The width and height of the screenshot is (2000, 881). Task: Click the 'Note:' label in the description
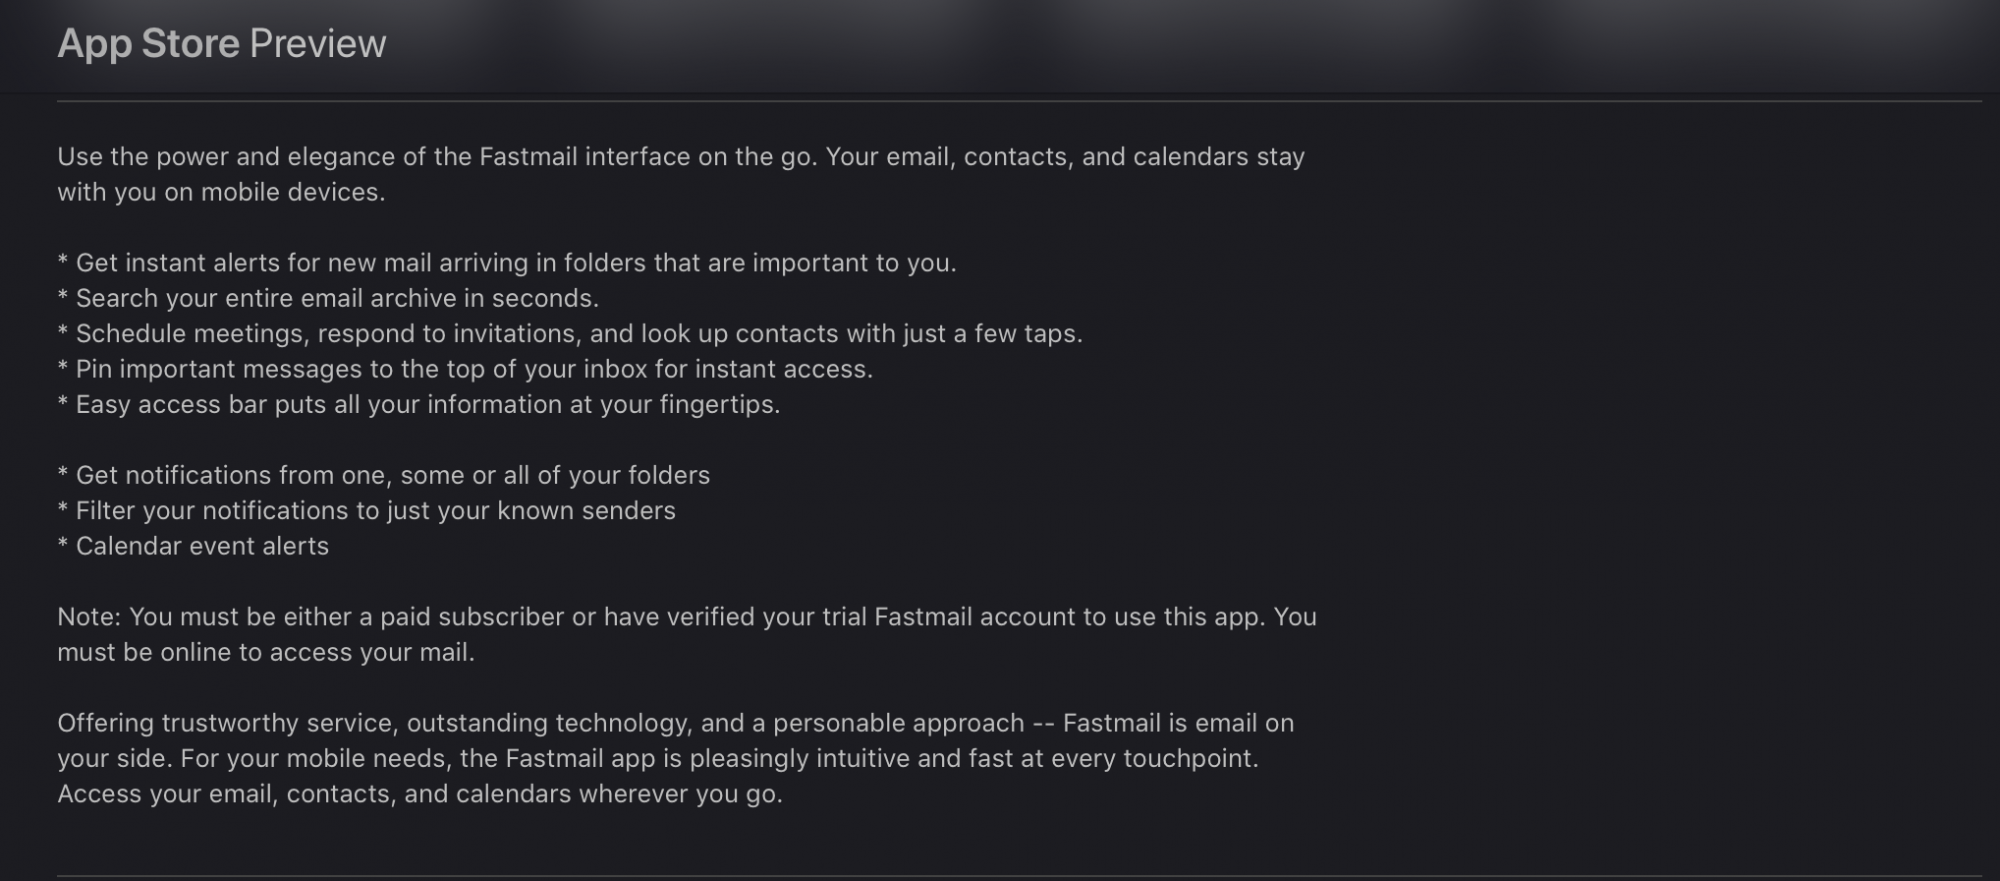(x=88, y=617)
